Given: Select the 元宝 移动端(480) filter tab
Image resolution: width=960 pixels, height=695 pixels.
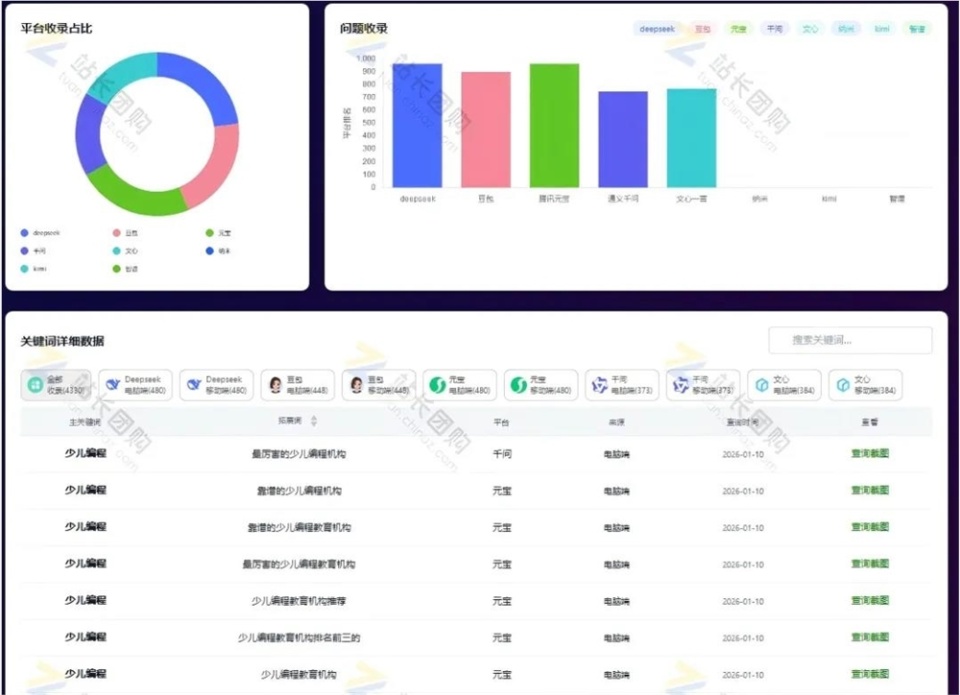Looking at the screenshot, I should (541, 385).
